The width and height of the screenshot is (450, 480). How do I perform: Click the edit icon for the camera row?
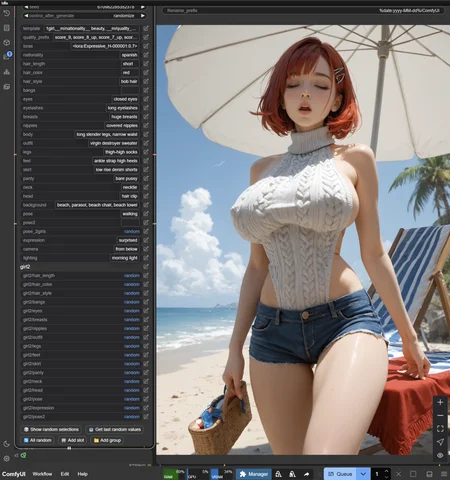tap(146, 249)
